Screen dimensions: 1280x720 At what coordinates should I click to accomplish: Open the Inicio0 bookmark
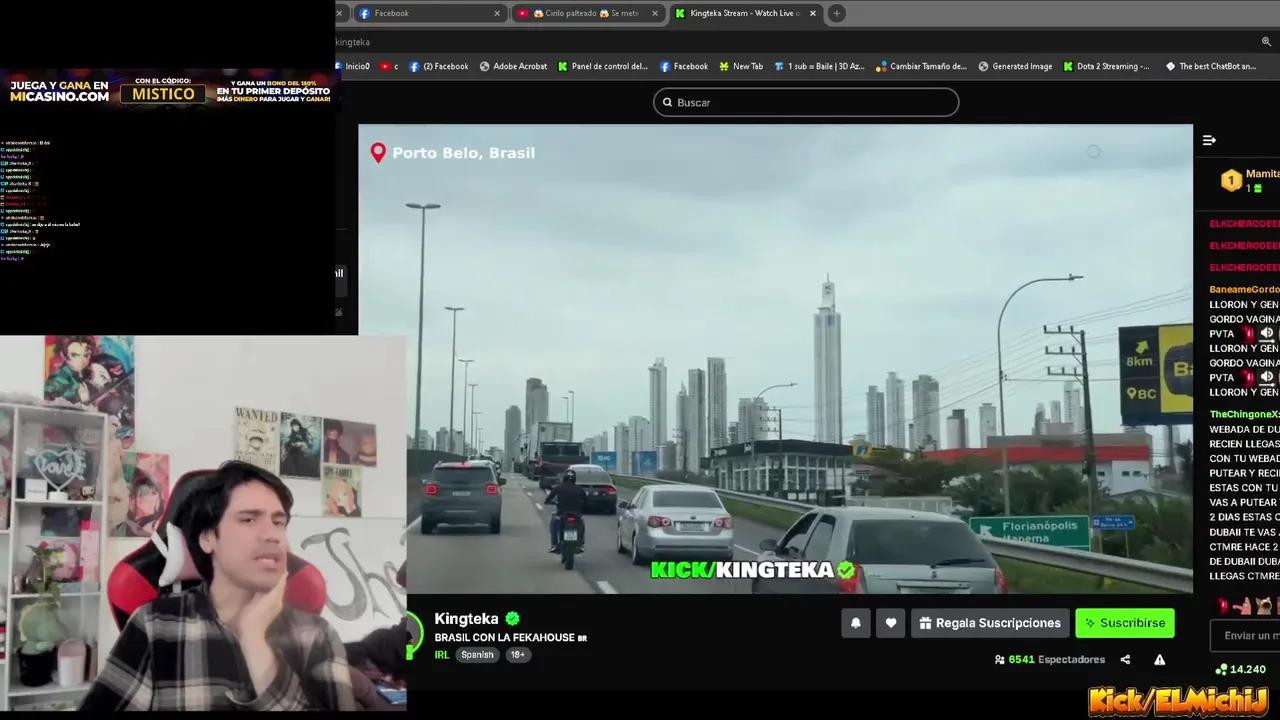[352, 66]
